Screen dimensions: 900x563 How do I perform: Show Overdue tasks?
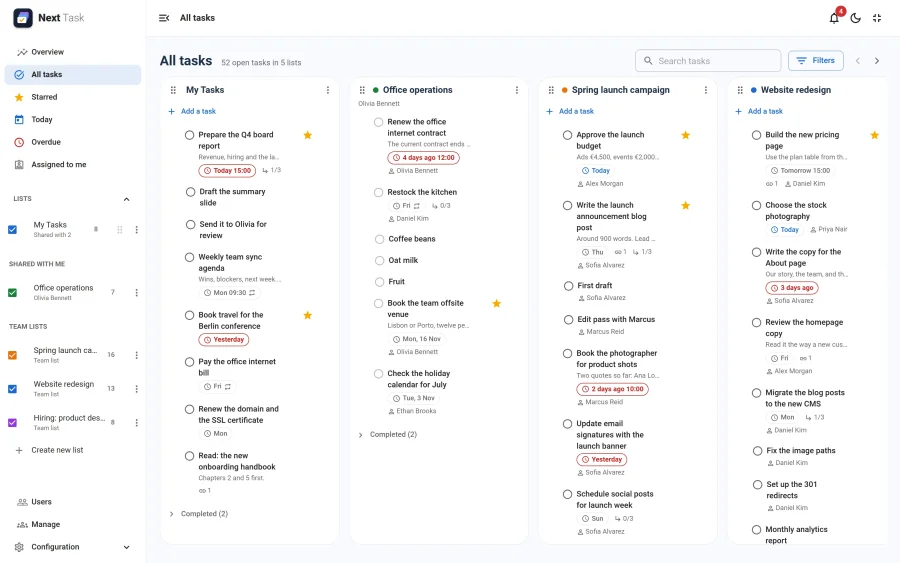point(73,142)
